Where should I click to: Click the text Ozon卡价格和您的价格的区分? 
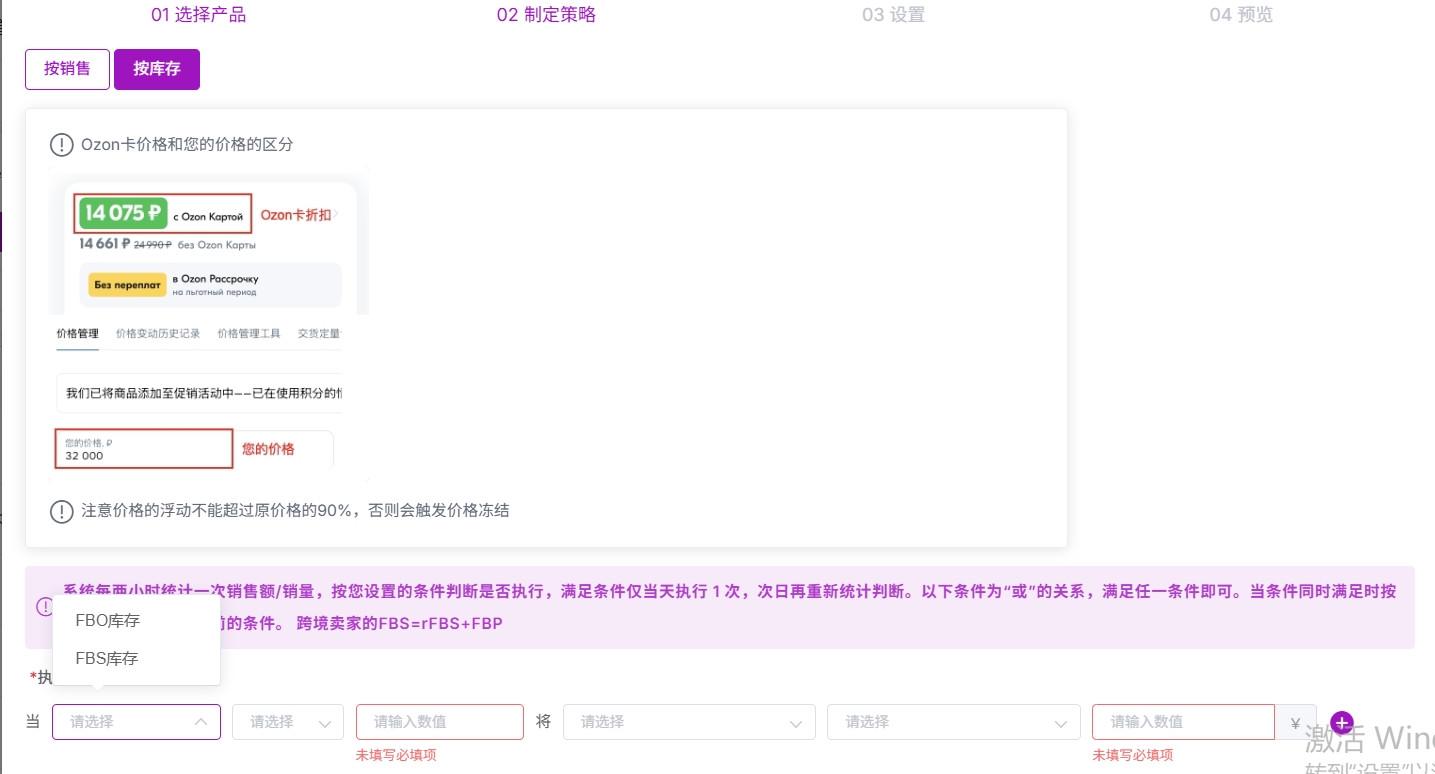[x=187, y=145]
